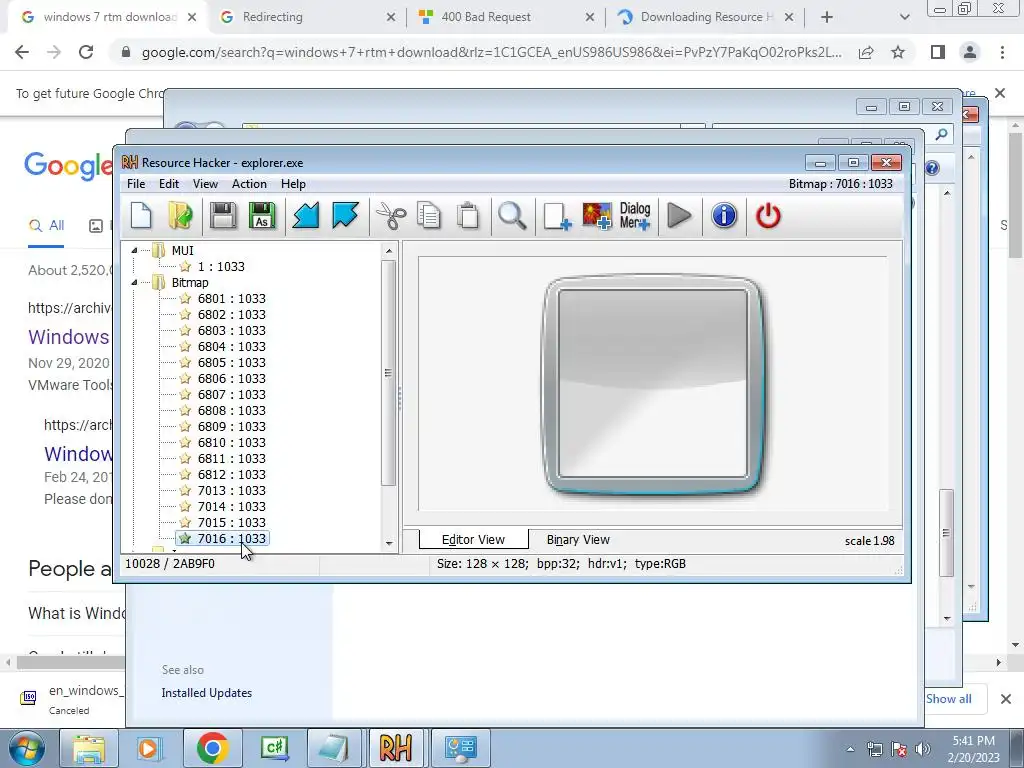
Task: Open the File menu in Resource Hacker
Action: 136,184
